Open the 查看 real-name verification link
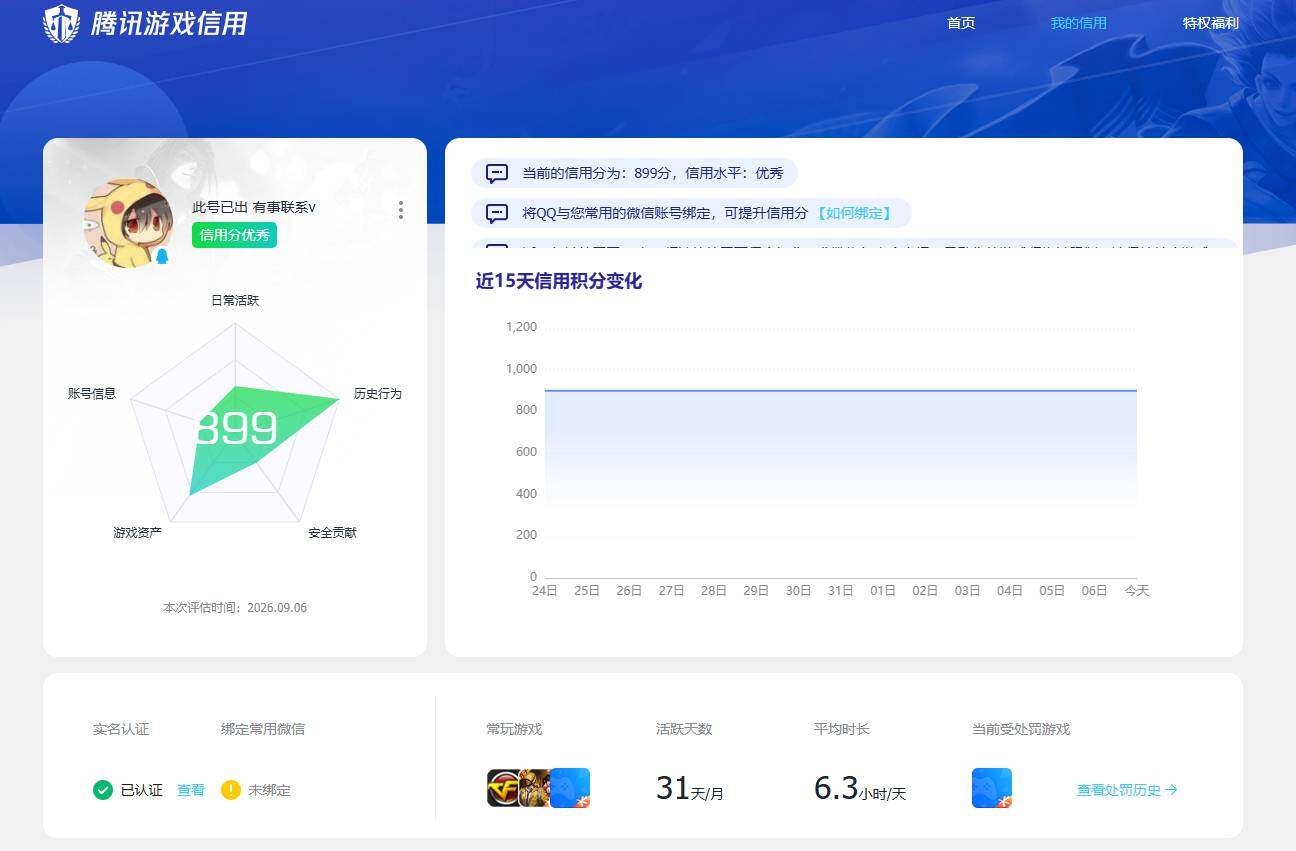Image resolution: width=1296 pixels, height=851 pixels. click(191, 790)
